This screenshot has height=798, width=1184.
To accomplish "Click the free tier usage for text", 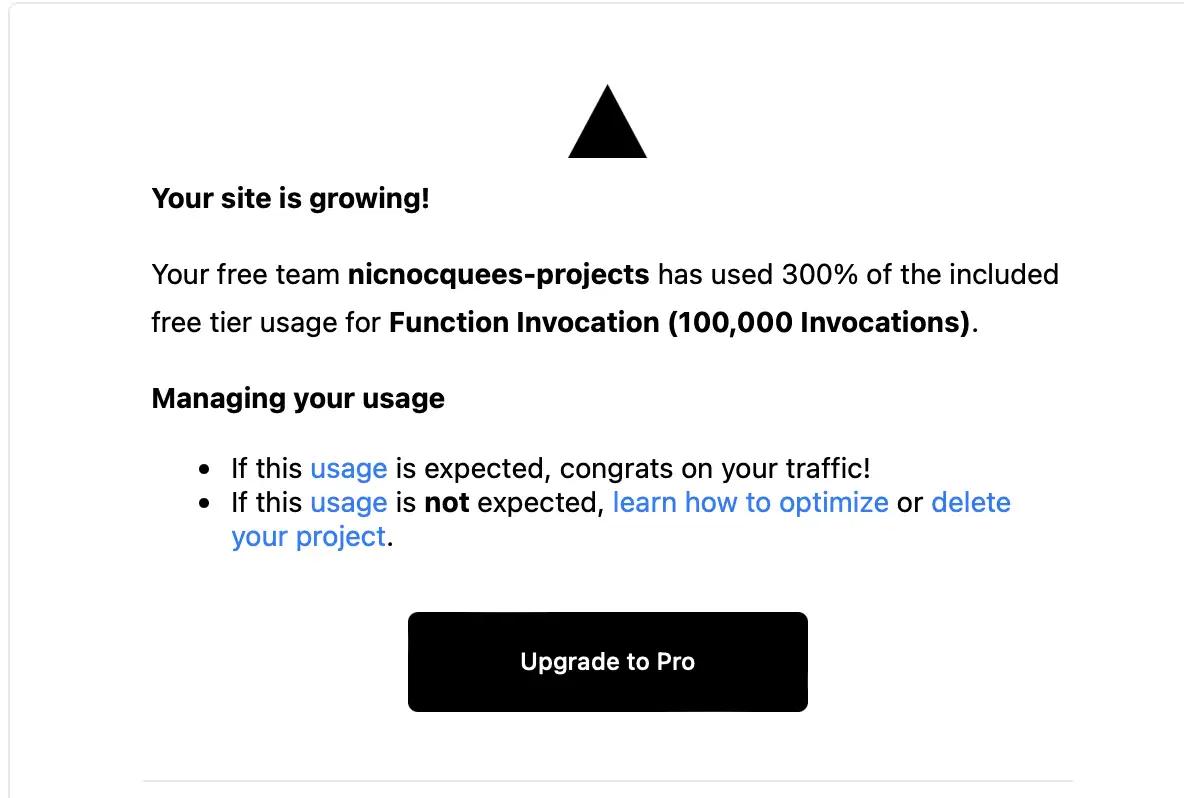I will [x=266, y=323].
